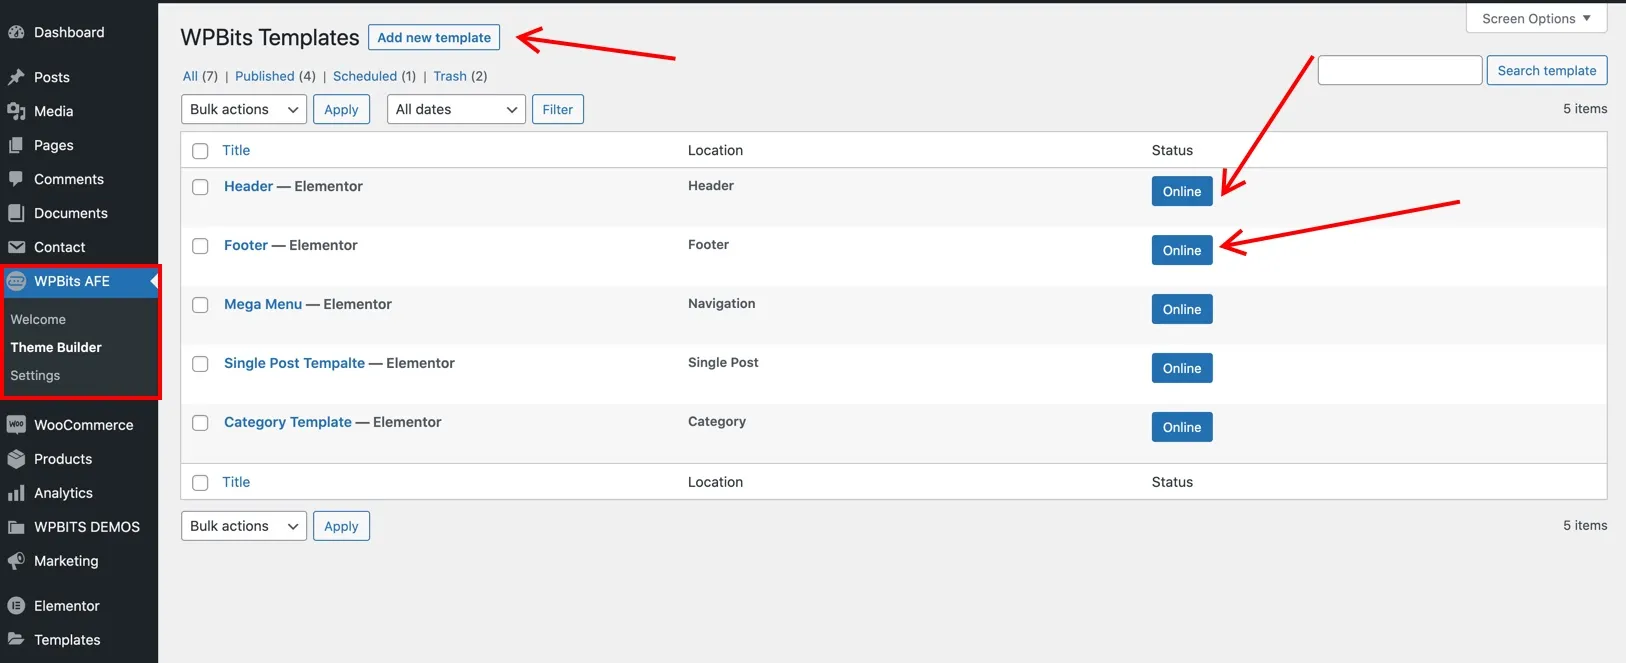Check the Header template row checkbox
Viewport: 1626px width, 663px height.
200,187
